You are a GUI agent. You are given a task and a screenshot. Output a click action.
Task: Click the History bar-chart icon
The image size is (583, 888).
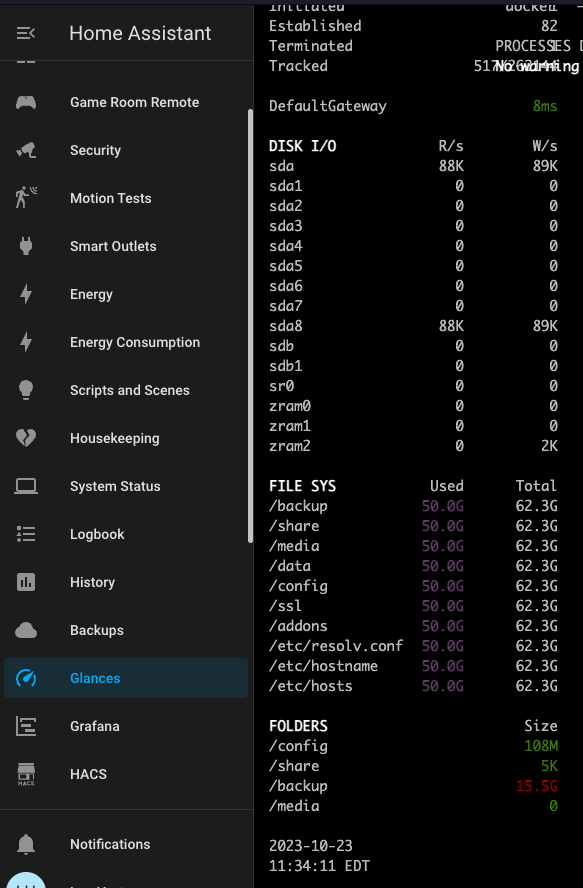pos(25,582)
